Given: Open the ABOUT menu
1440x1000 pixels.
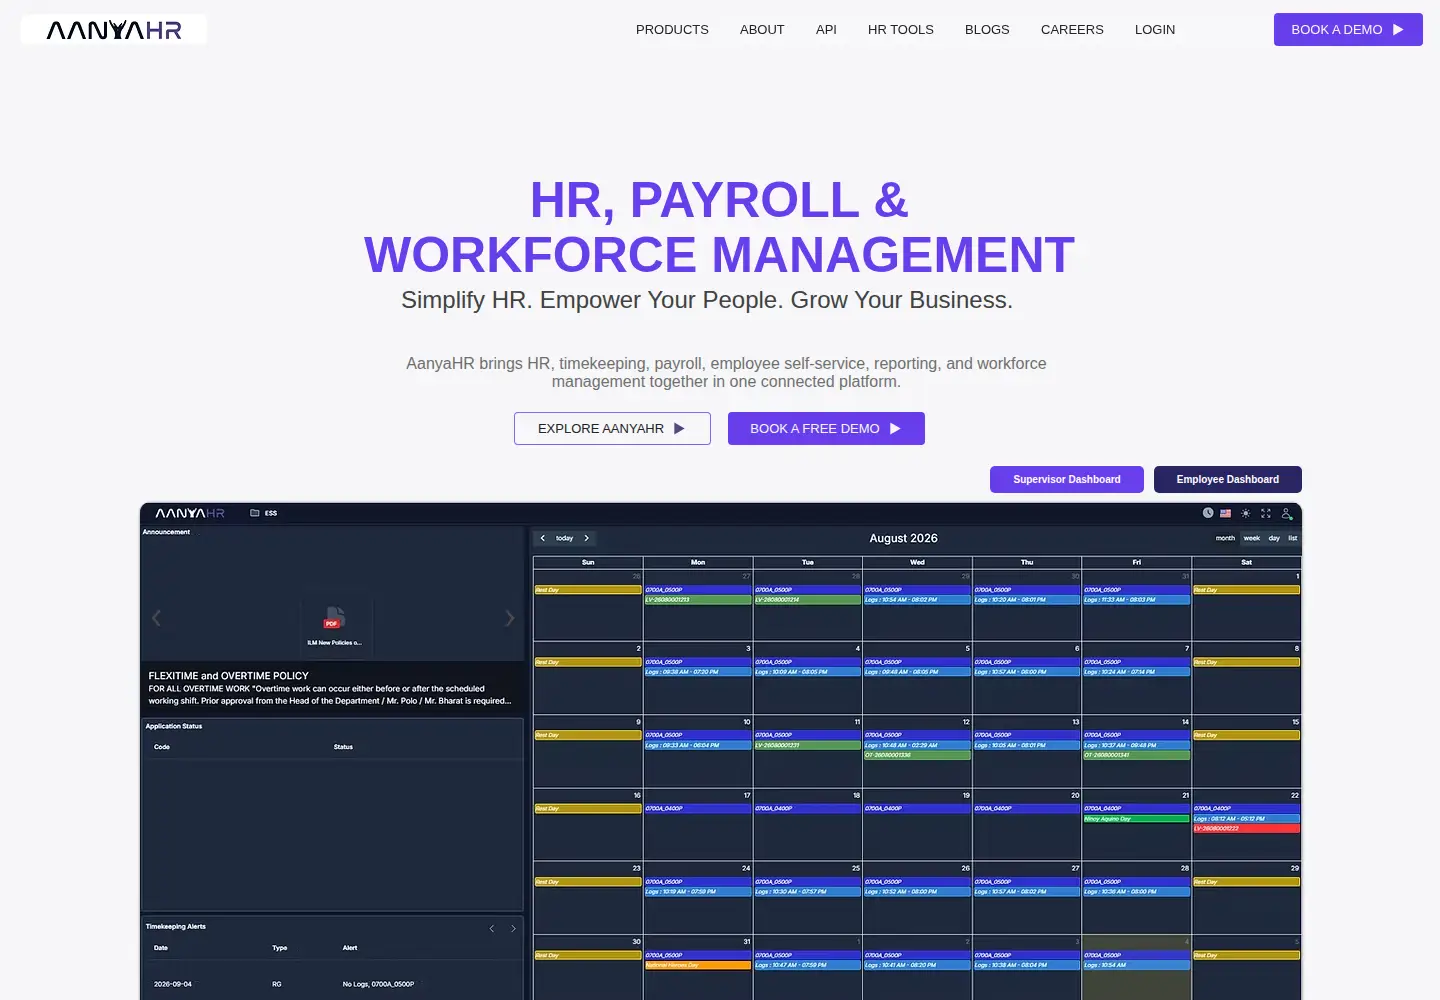Looking at the screenshot, I should point(762,30).
